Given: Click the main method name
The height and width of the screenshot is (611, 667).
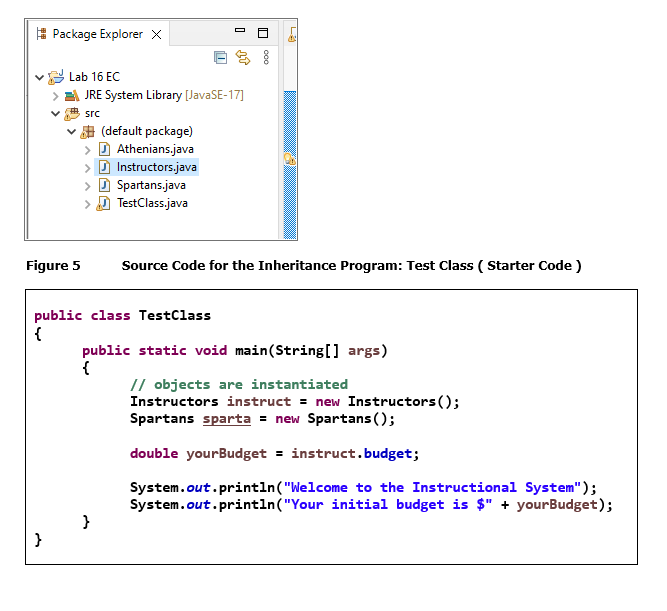Looking at the screenshot, I should [x=251, y=351].
